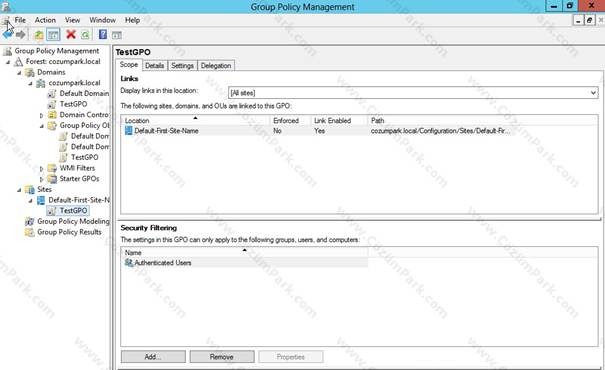Viewport: 605px width, 370px height.
Task: Click the WMI Filters folder icon
Action: 52,168
